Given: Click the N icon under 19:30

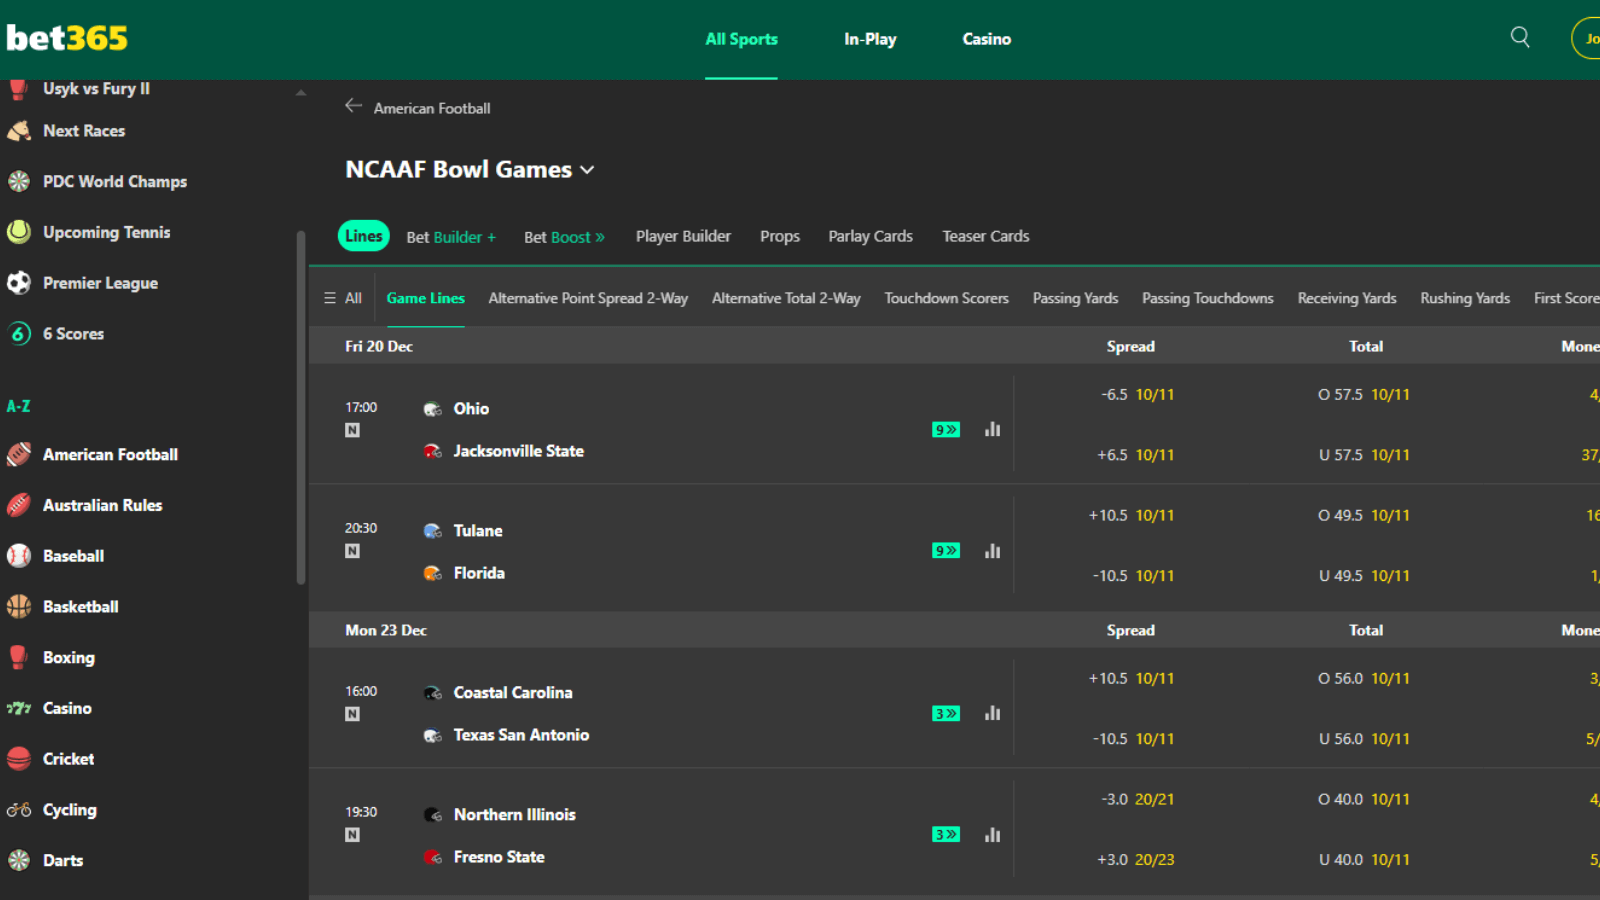Looking at the screenshot, I should tap(352, 835).
